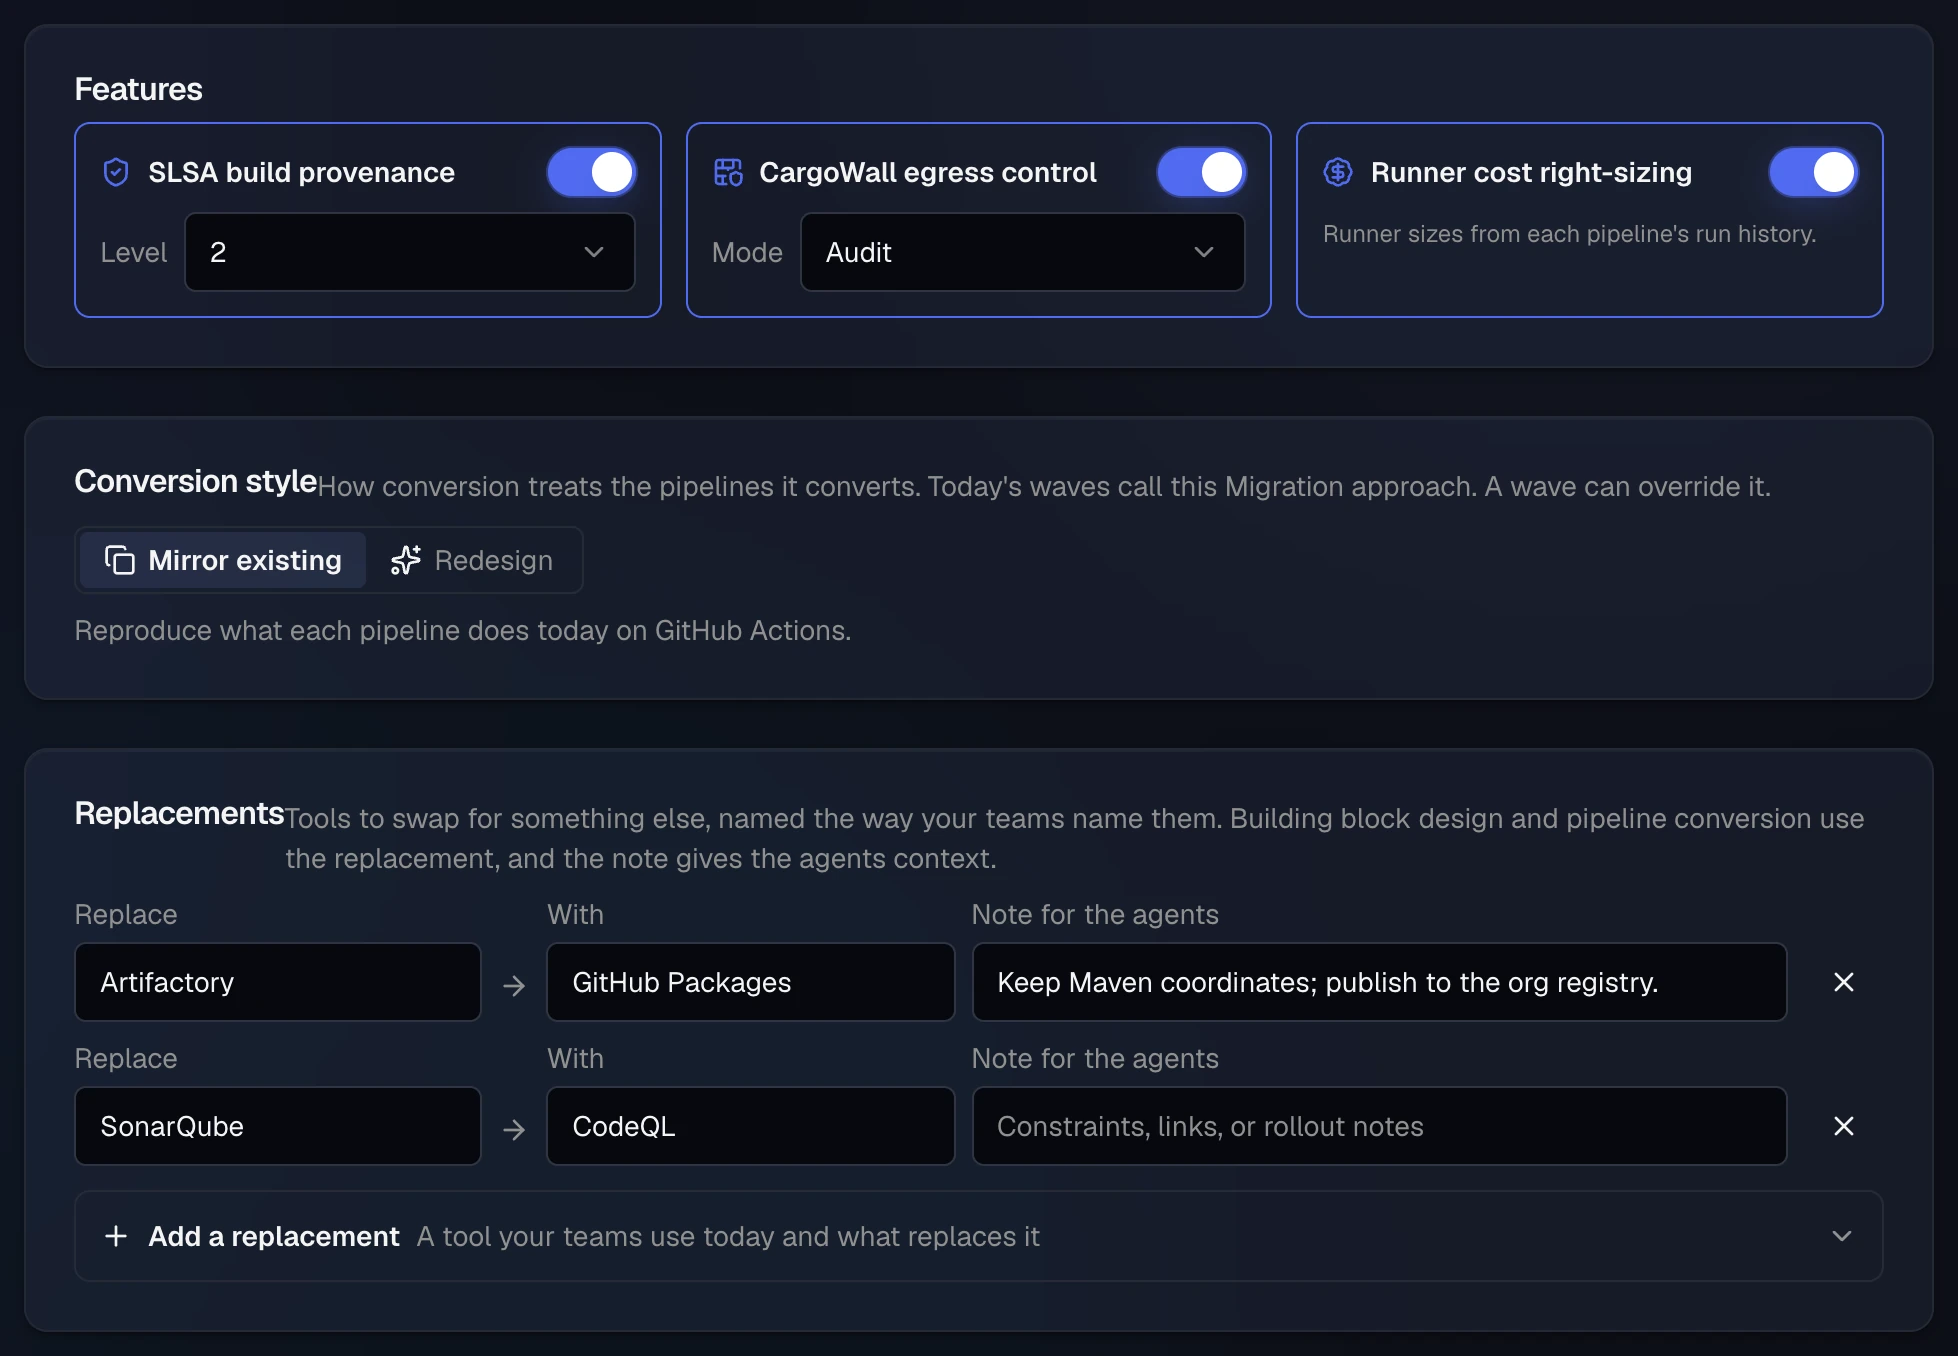1958x1356 pixels.
Task: Click the CodeQL with field
Action: click(751, 1126)
